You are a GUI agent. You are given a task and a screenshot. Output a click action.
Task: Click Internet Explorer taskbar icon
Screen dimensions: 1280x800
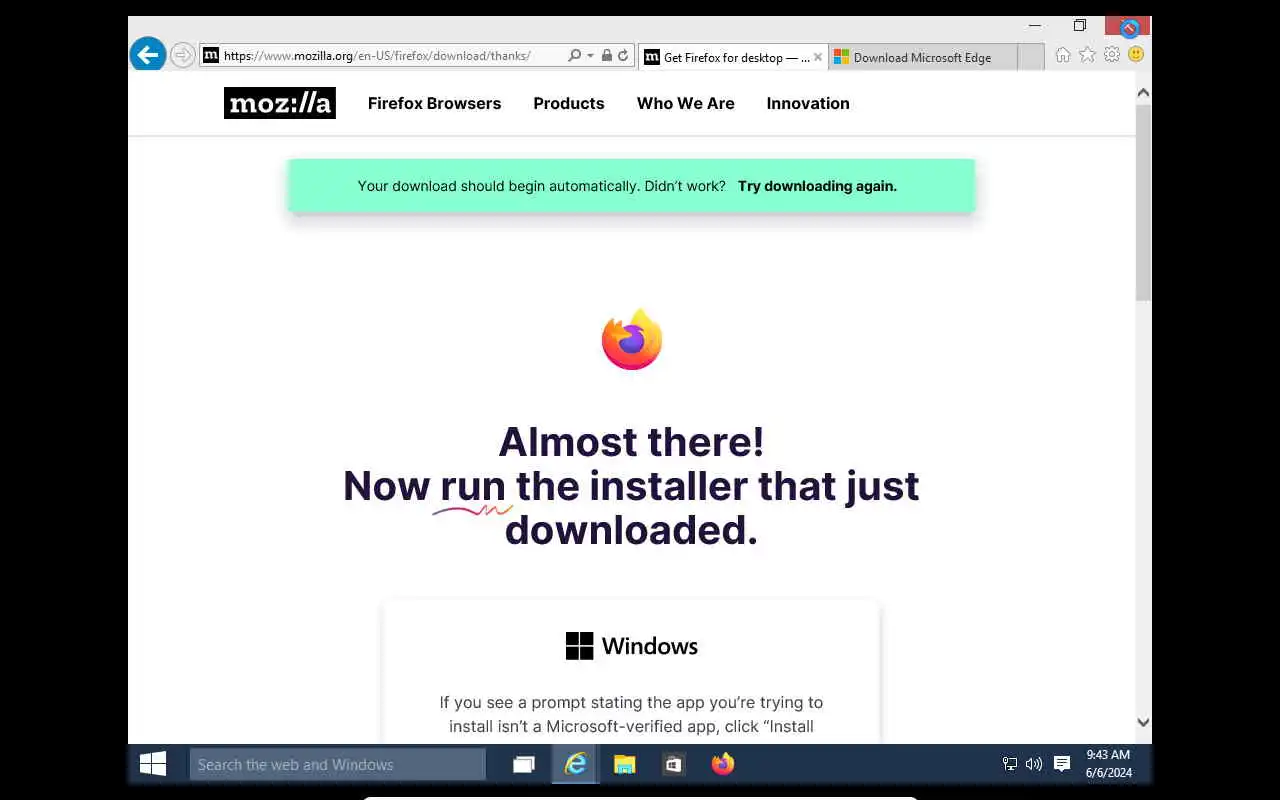(x=575, y=765)
